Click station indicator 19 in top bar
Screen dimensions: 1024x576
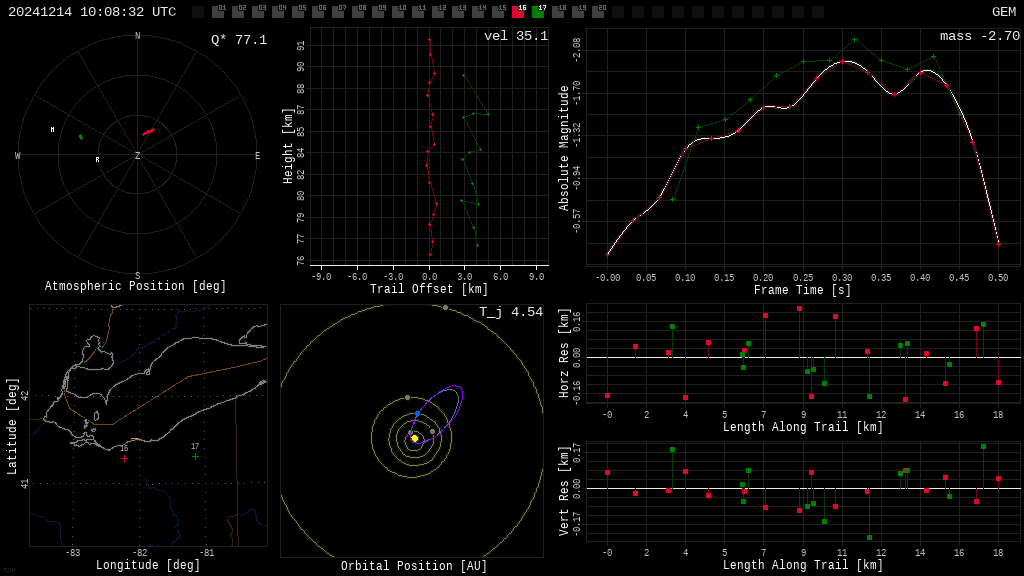(578, 11)
